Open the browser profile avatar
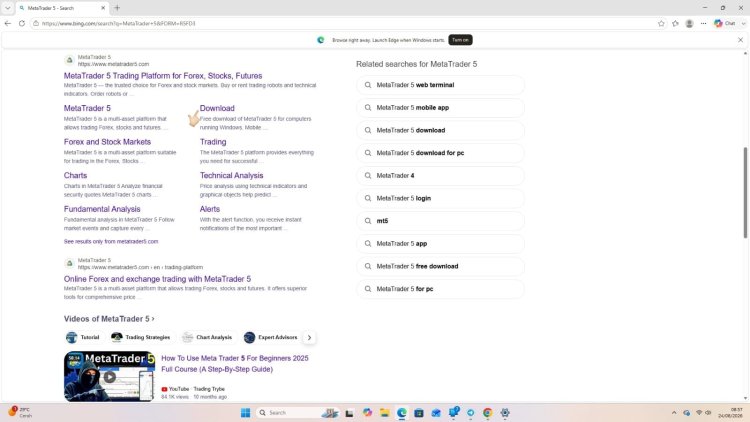The width and height of the screenshot is (750, 422). tap(689, 23)
